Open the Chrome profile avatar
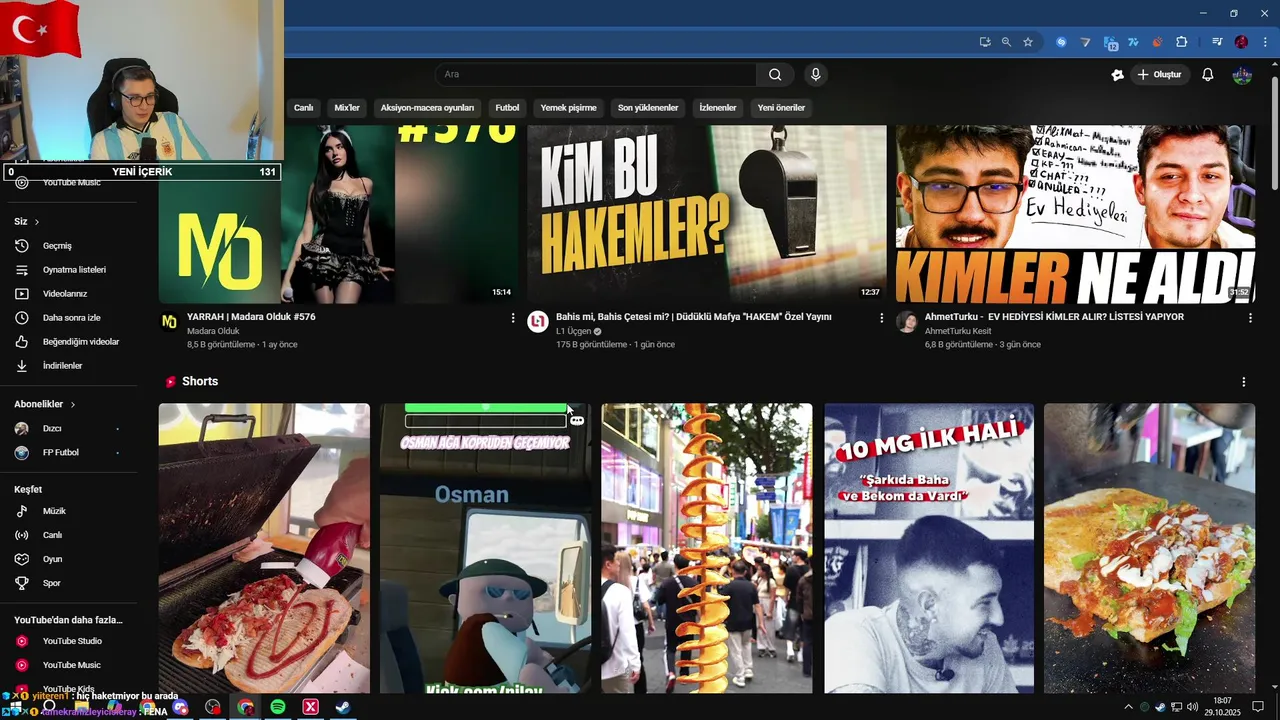This screenshot has height=720, width=1280. [1241, 42]
